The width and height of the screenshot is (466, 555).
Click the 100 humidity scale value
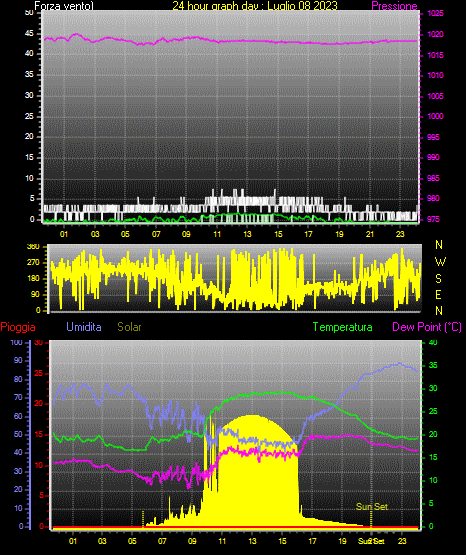coord(17,343)
